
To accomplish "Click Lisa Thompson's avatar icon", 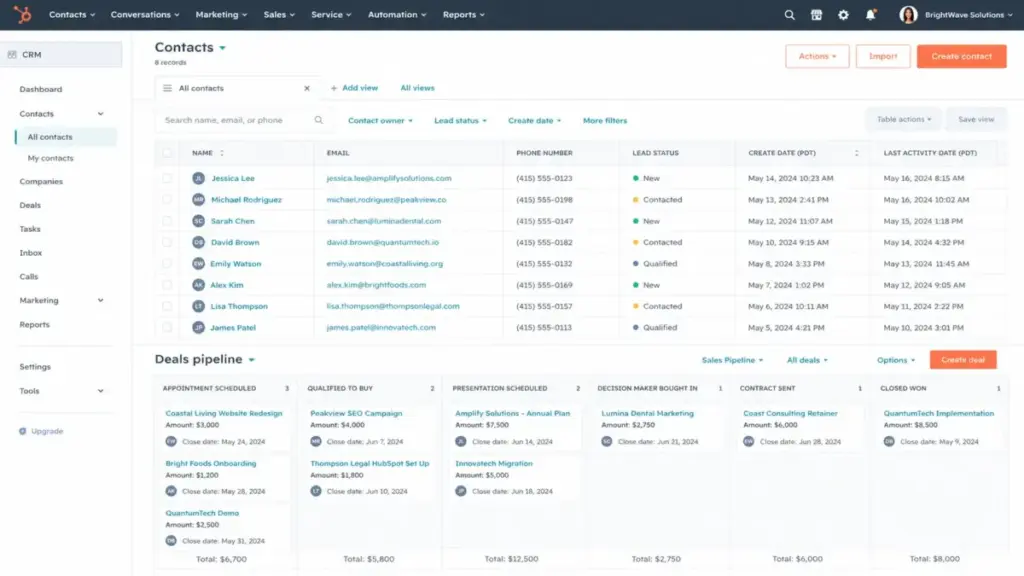I will [x=199, y=306].
